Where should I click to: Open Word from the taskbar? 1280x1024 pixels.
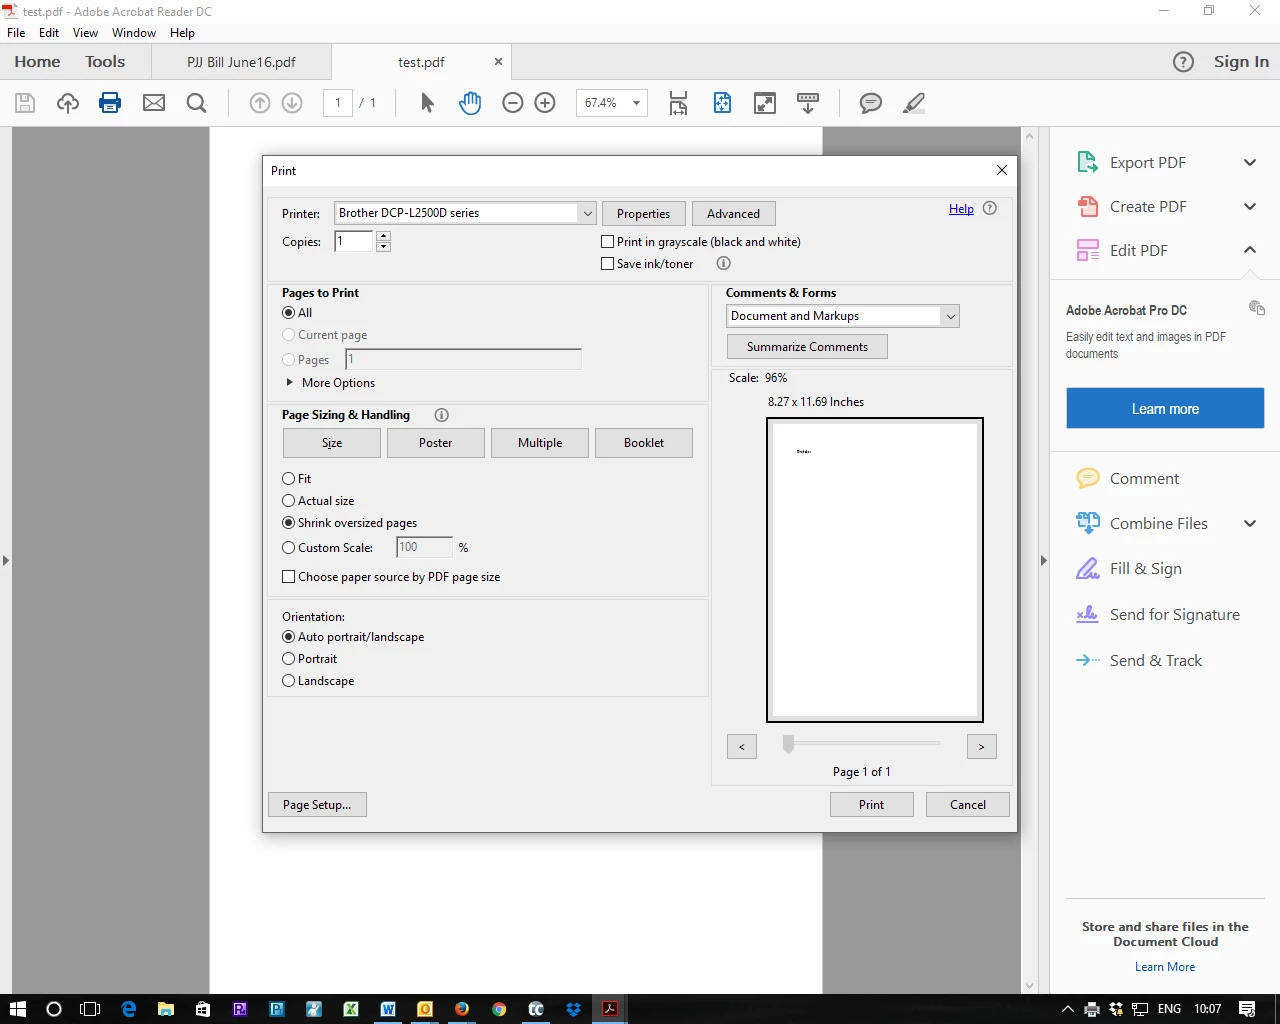click(x=388, y=1009)
